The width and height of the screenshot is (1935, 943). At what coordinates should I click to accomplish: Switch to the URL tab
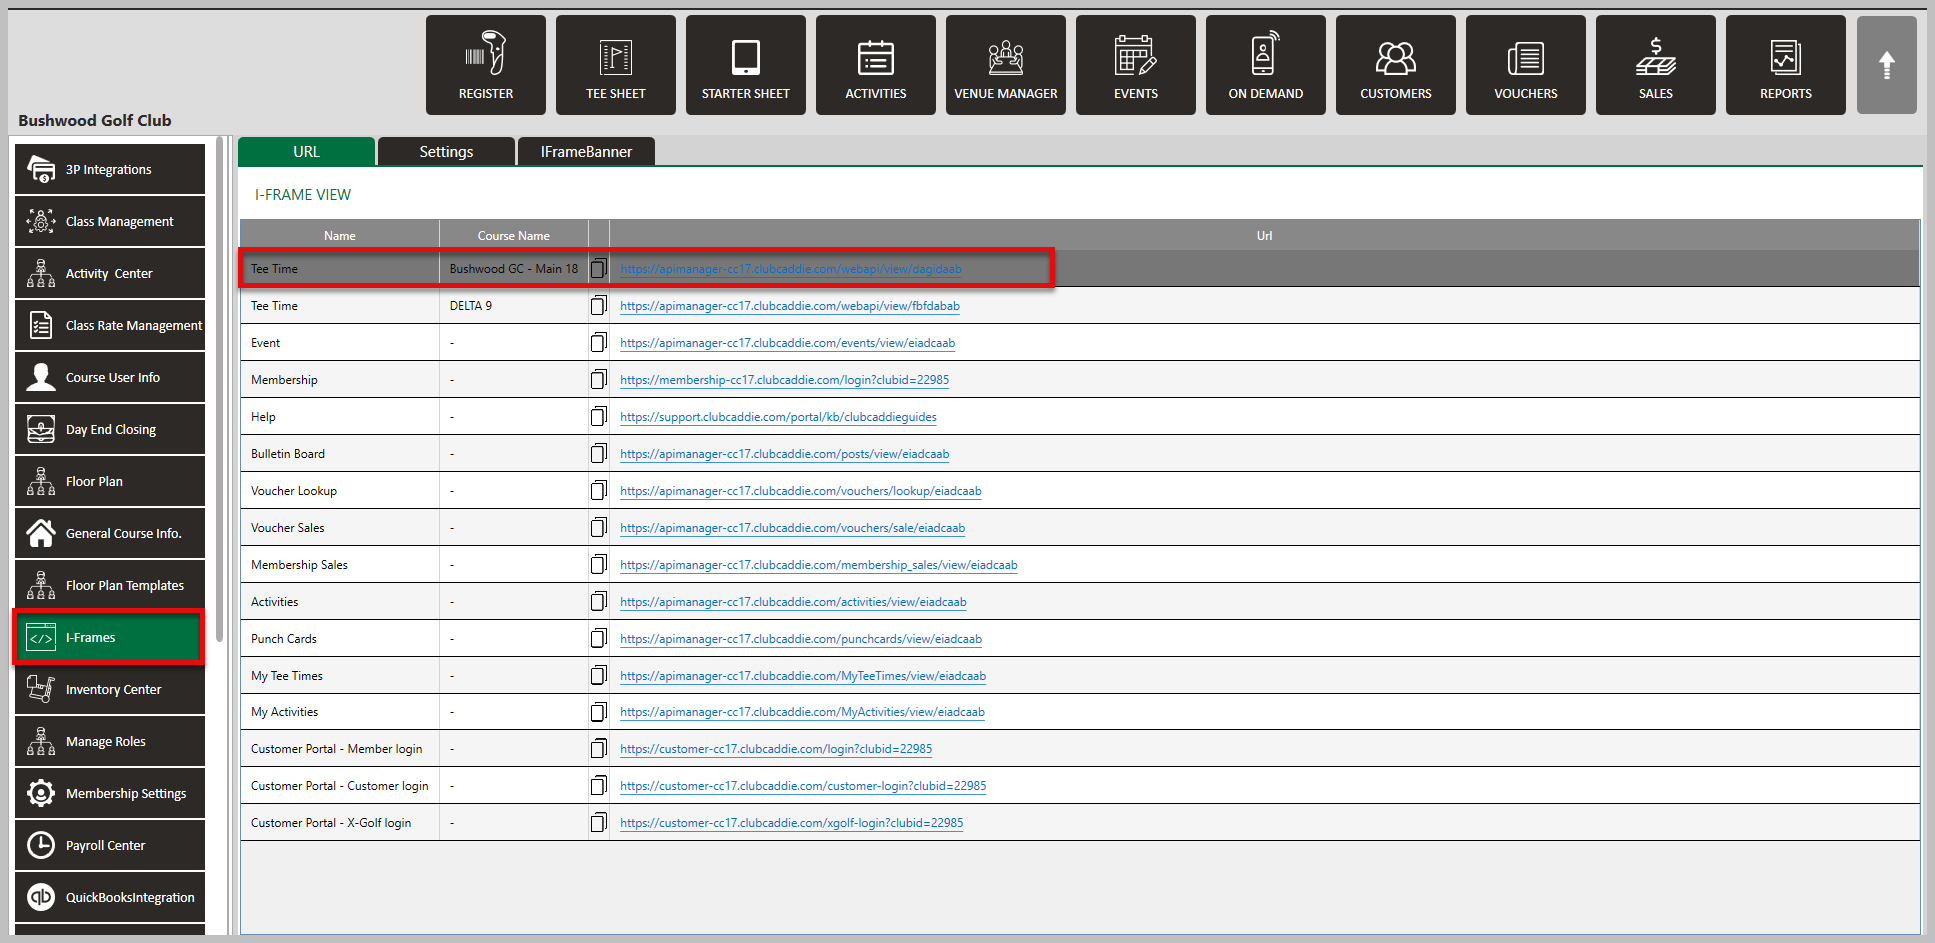point(306,151)
